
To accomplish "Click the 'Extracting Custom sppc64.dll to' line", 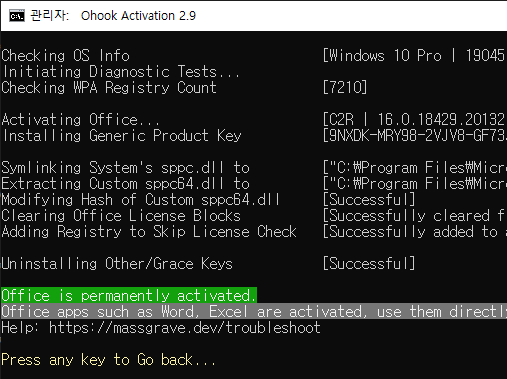I will pos(125,184).
